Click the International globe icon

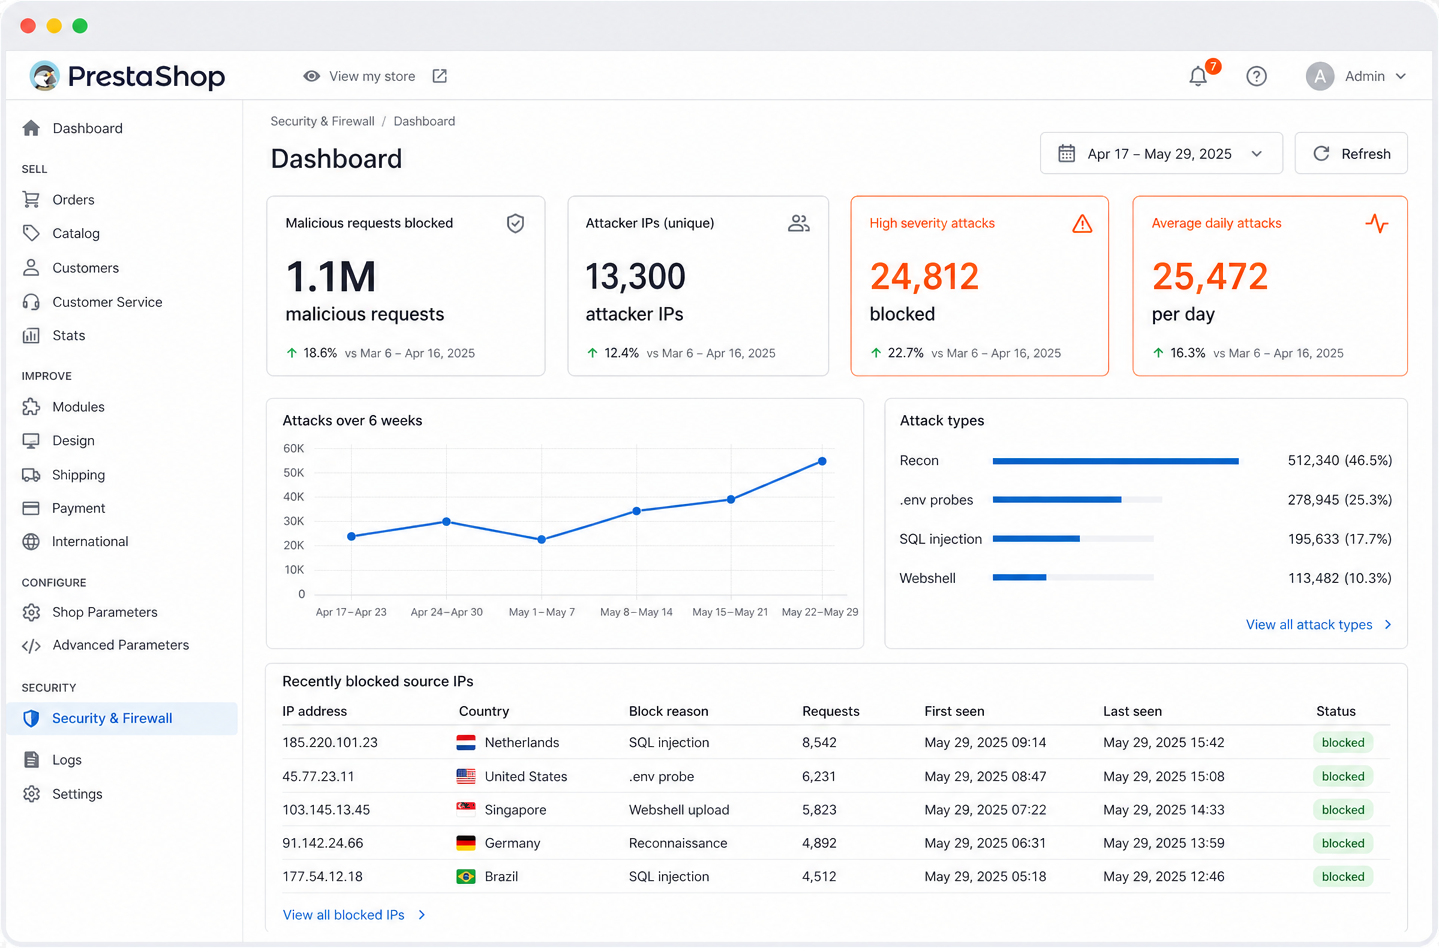pos(31,541)
